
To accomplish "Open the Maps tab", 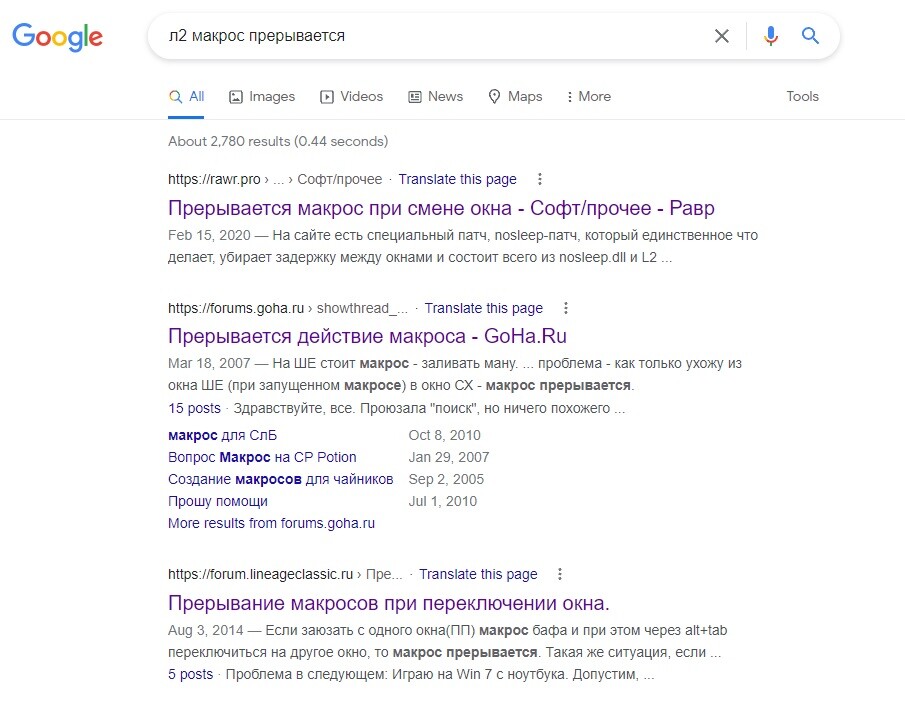I will pos(515,96).
